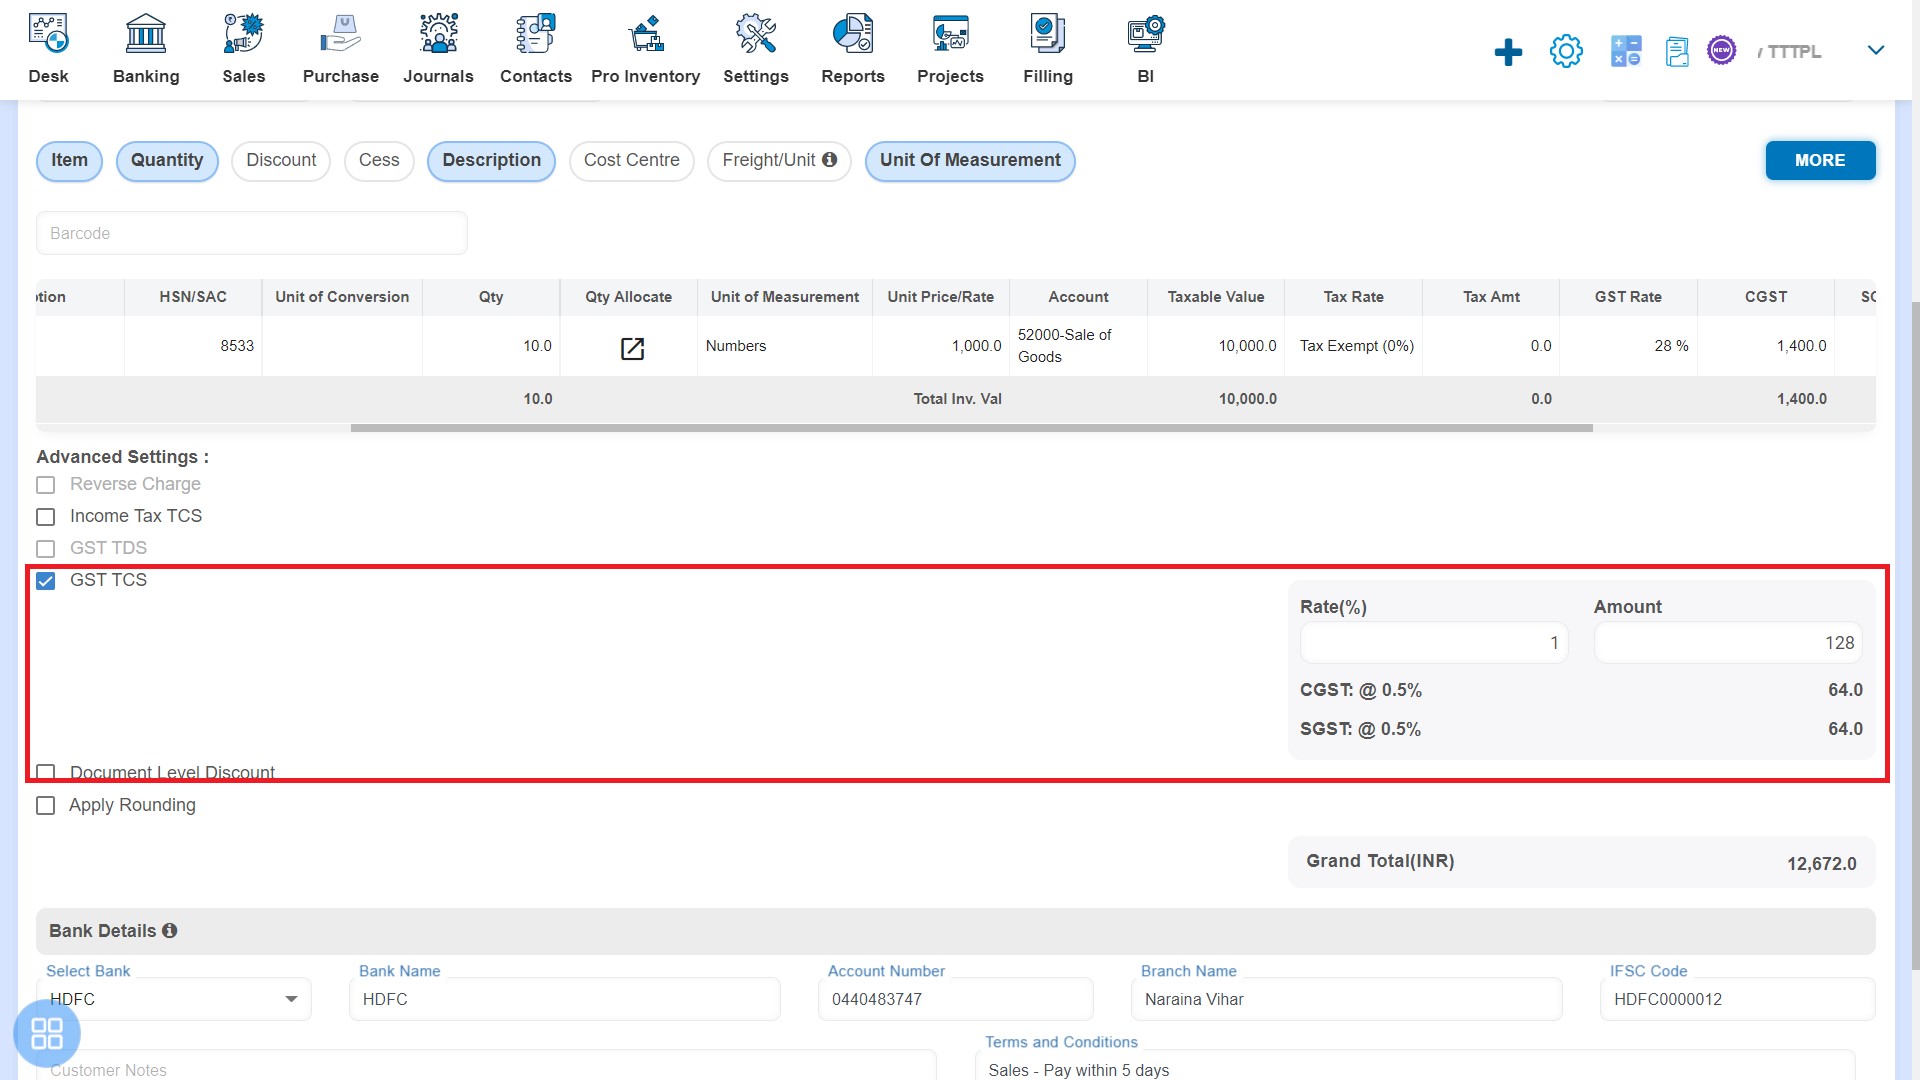This screenshot has width=1920, height=1080.
Task: Click the Barcode input field
Action: click(x=252, y=233)
